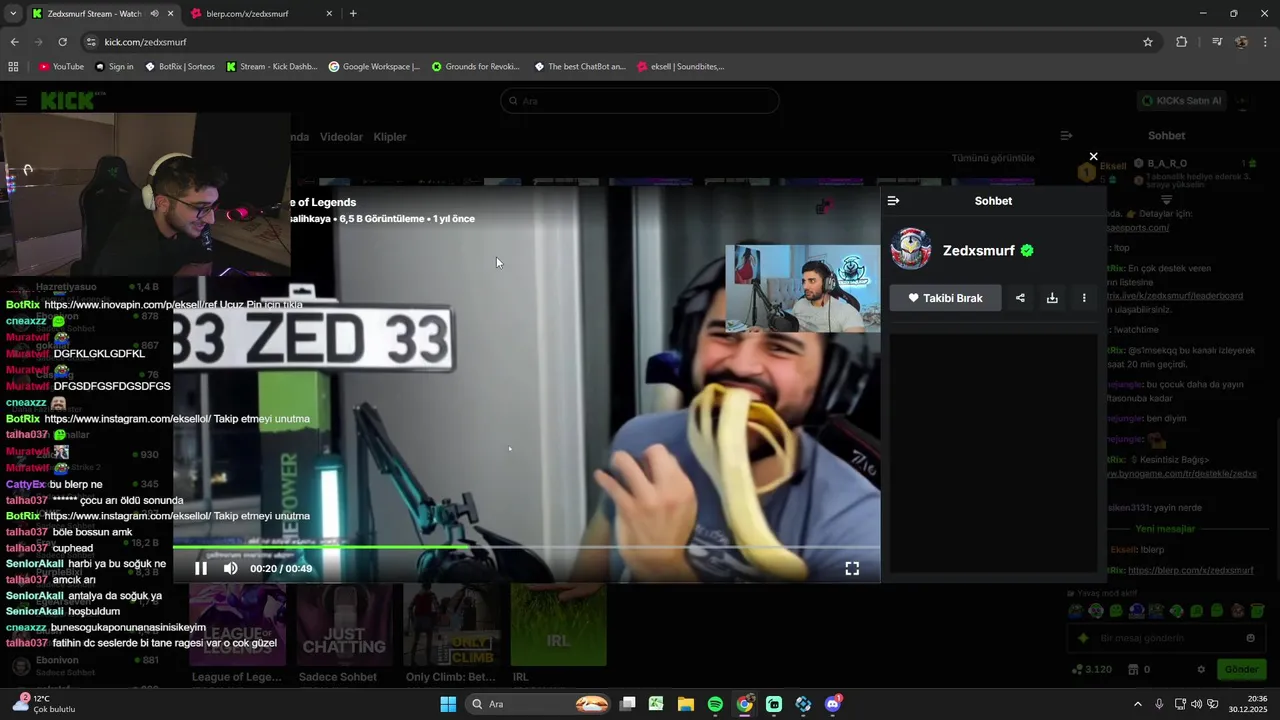Open The best ChatBot bookmark
Image resolution: width=1280 pixels, height=720 pixels.
pyautogui.click(x=580, y=67)
